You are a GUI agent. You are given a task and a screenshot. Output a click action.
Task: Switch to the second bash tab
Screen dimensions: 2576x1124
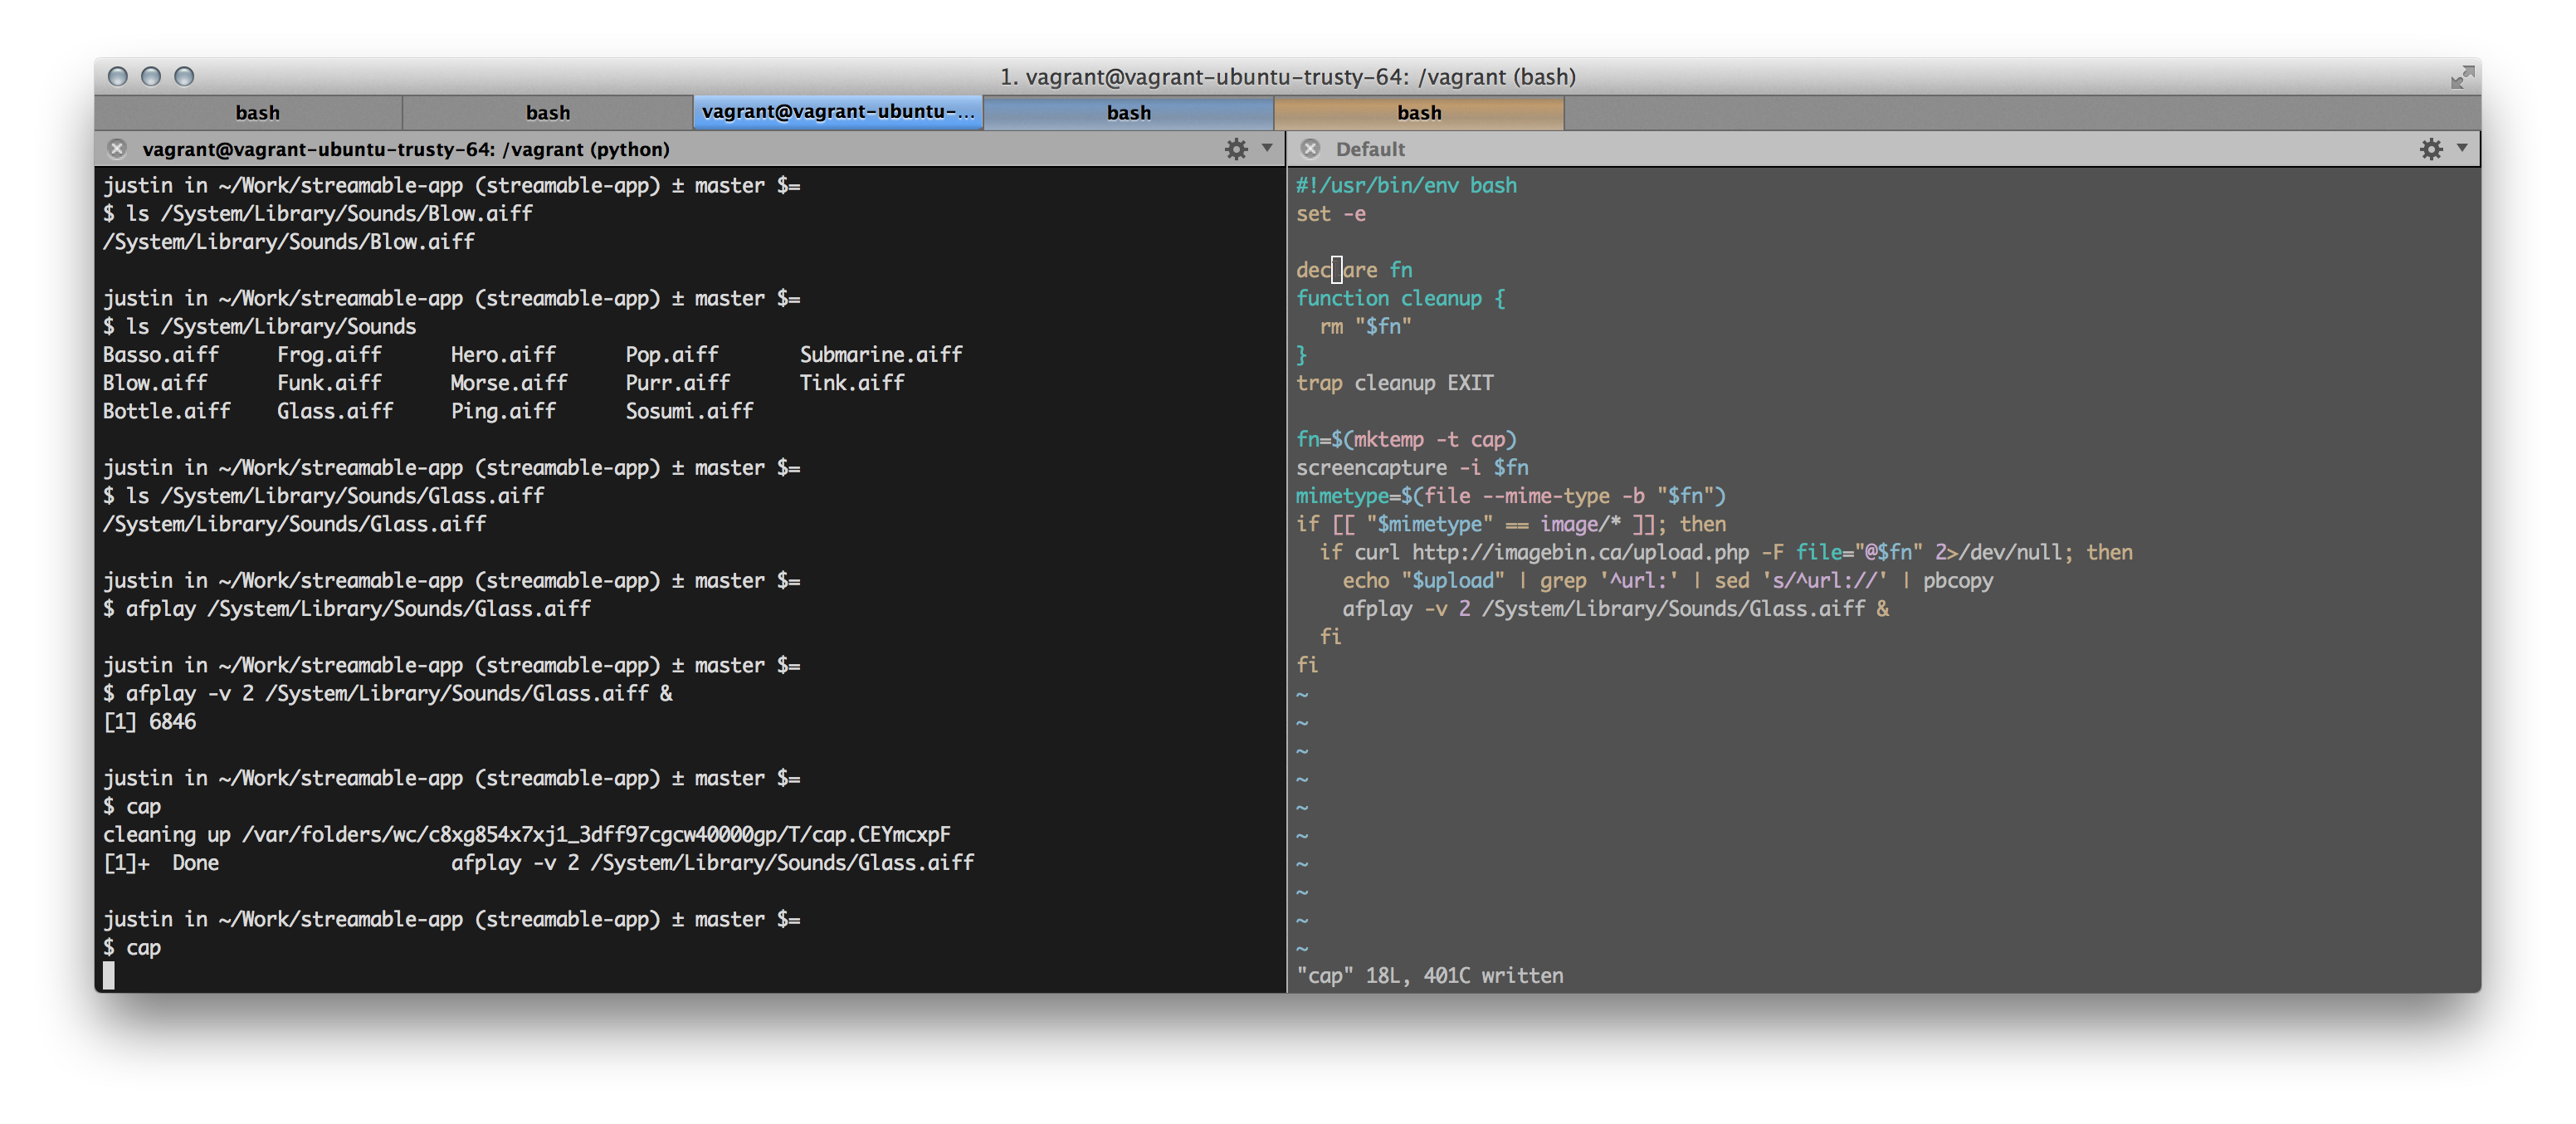[x=548, y=113]
